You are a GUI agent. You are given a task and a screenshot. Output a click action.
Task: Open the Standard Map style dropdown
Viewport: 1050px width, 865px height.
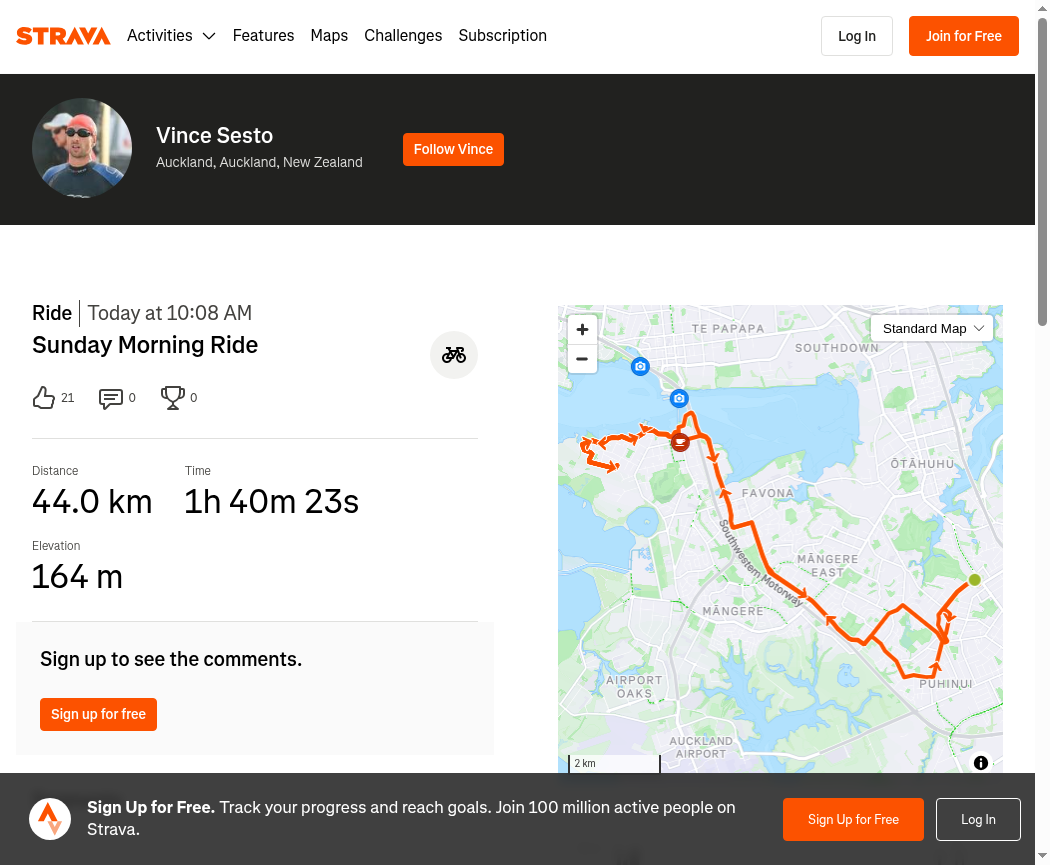(931, 329)
